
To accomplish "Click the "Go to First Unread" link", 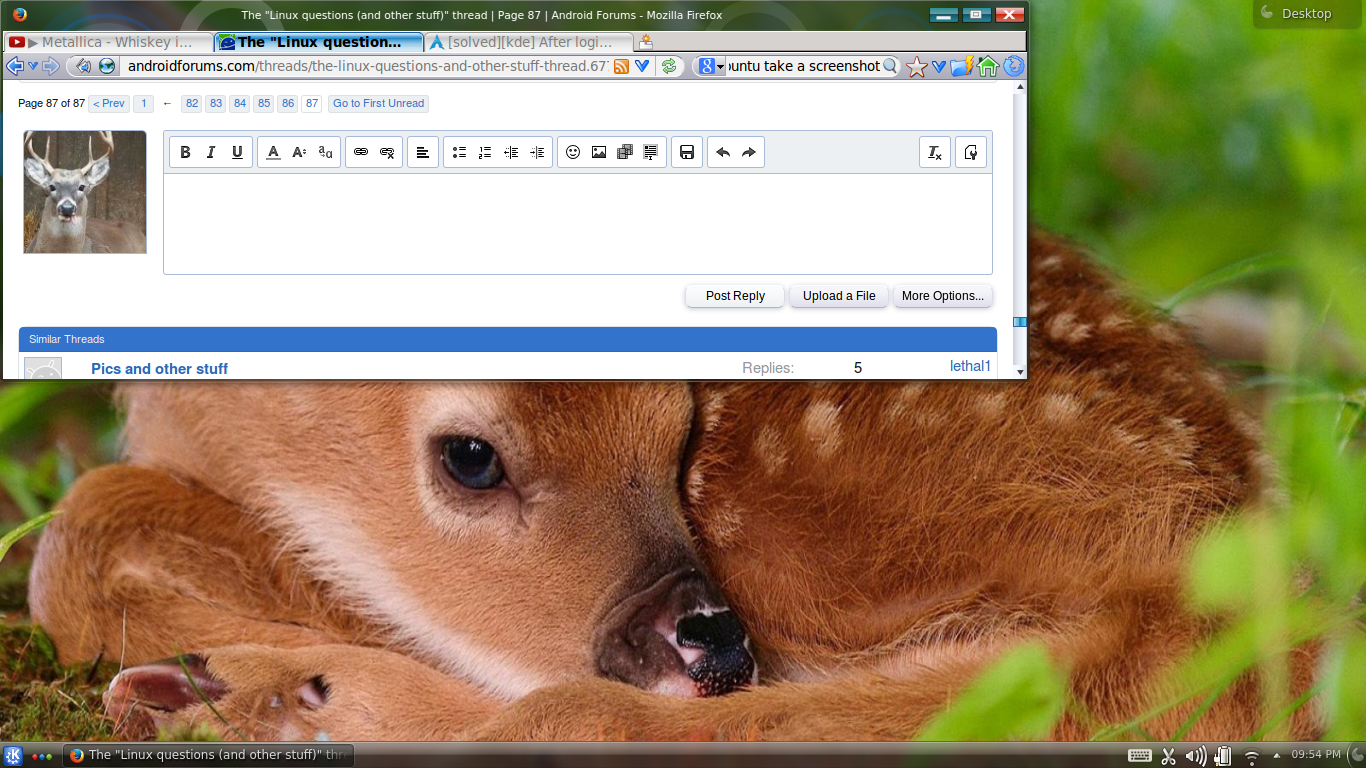I will [x=379, y=103].
